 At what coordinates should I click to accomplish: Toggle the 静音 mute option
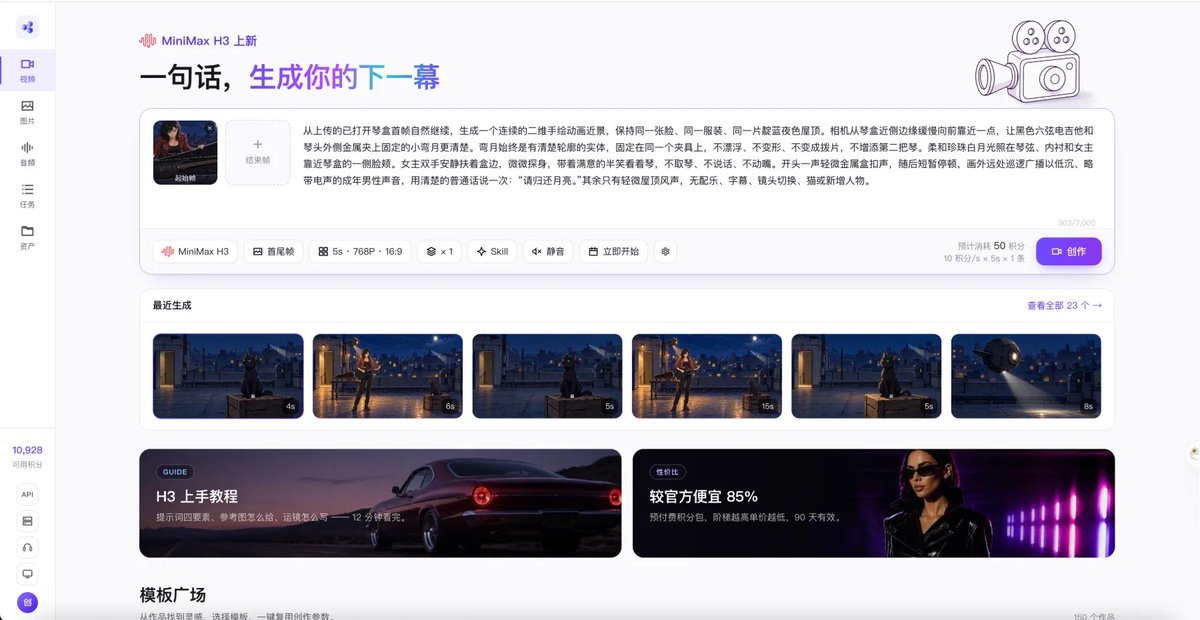coord(548,251)
